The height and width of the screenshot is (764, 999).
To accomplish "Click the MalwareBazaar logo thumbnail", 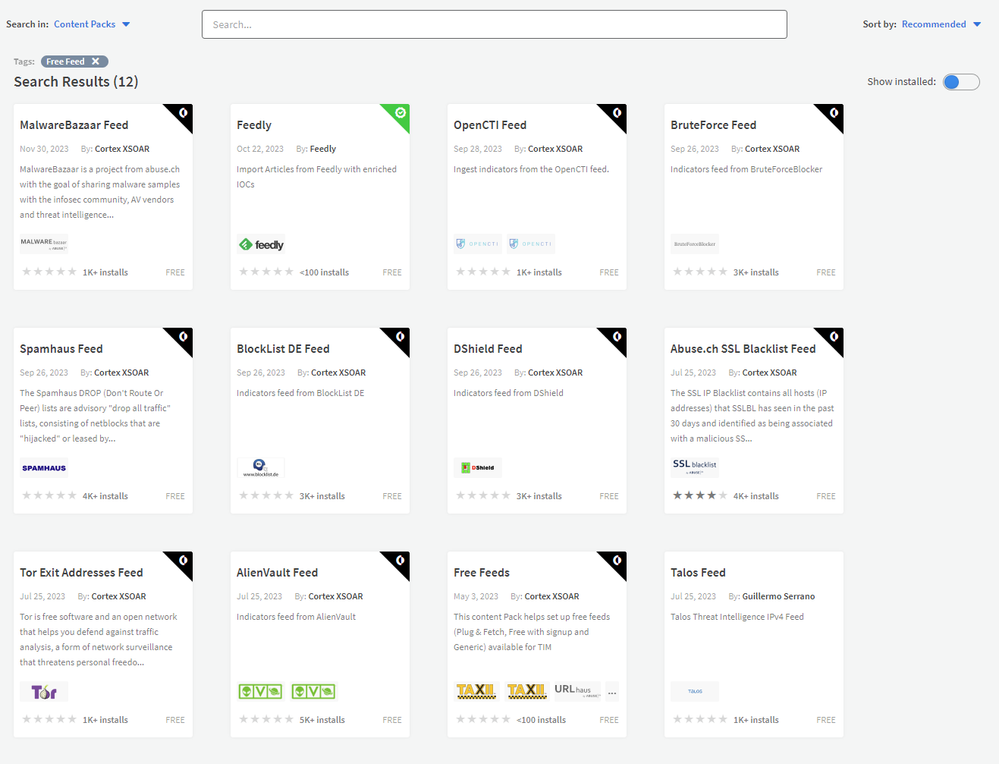I will click(x=43, y=243).
